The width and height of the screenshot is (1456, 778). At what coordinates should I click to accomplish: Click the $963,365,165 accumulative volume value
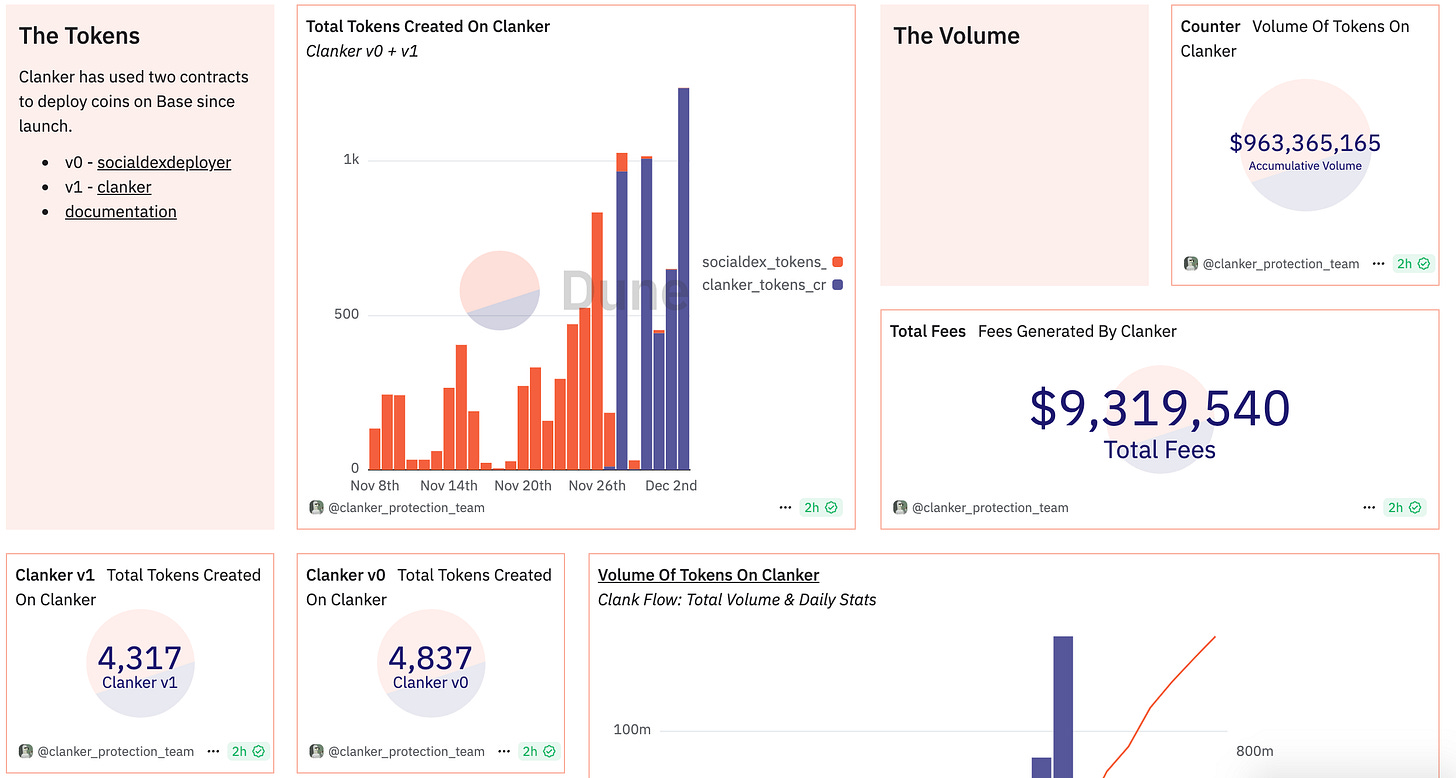(1305, 143)
